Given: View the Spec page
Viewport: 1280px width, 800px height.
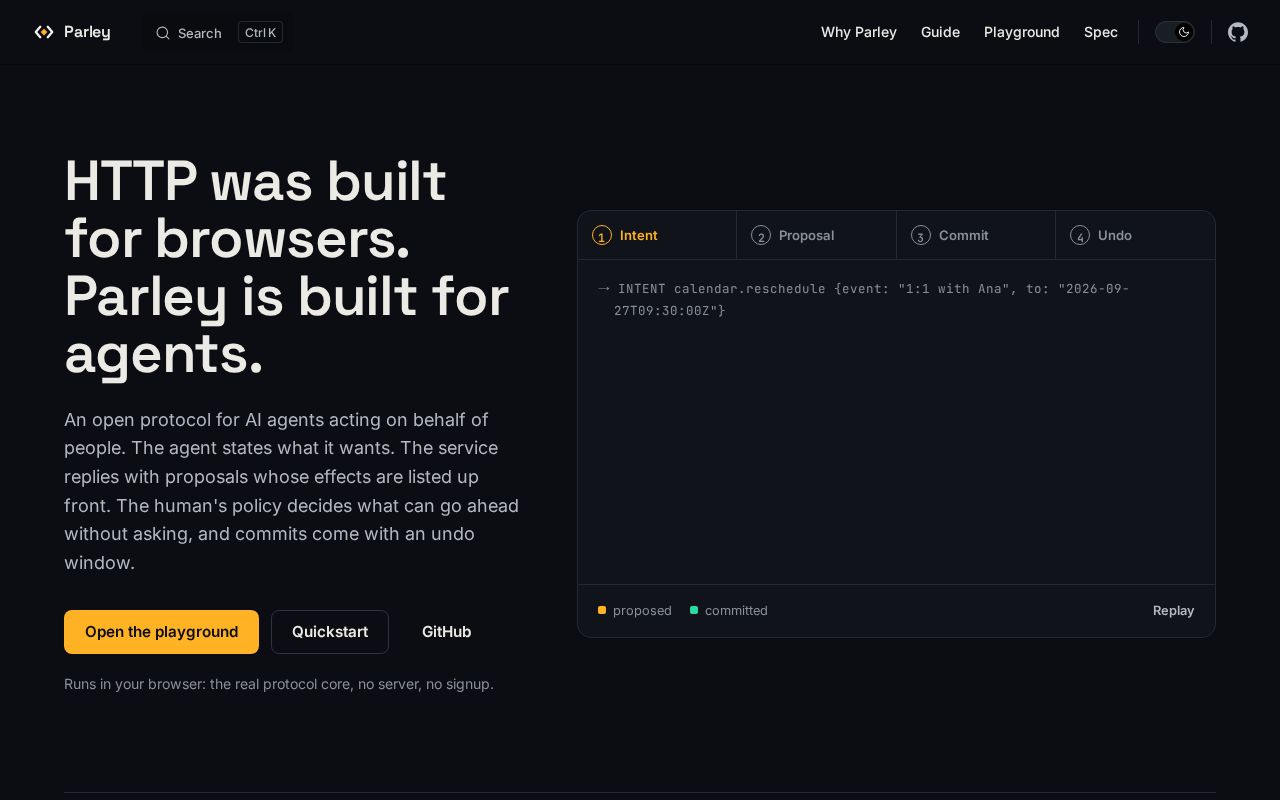Looking at the screenshot, I should (1101, 32).
